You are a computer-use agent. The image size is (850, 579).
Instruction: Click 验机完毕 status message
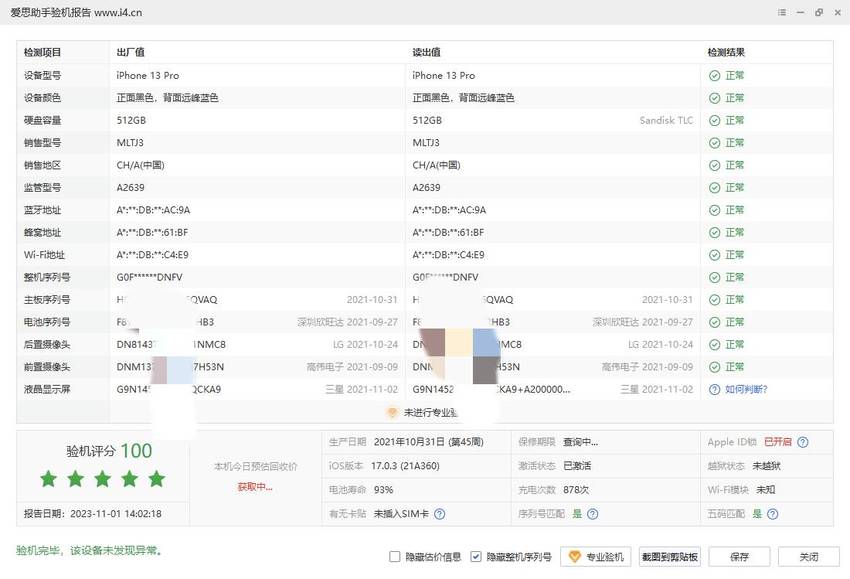(x=89, y=550)
